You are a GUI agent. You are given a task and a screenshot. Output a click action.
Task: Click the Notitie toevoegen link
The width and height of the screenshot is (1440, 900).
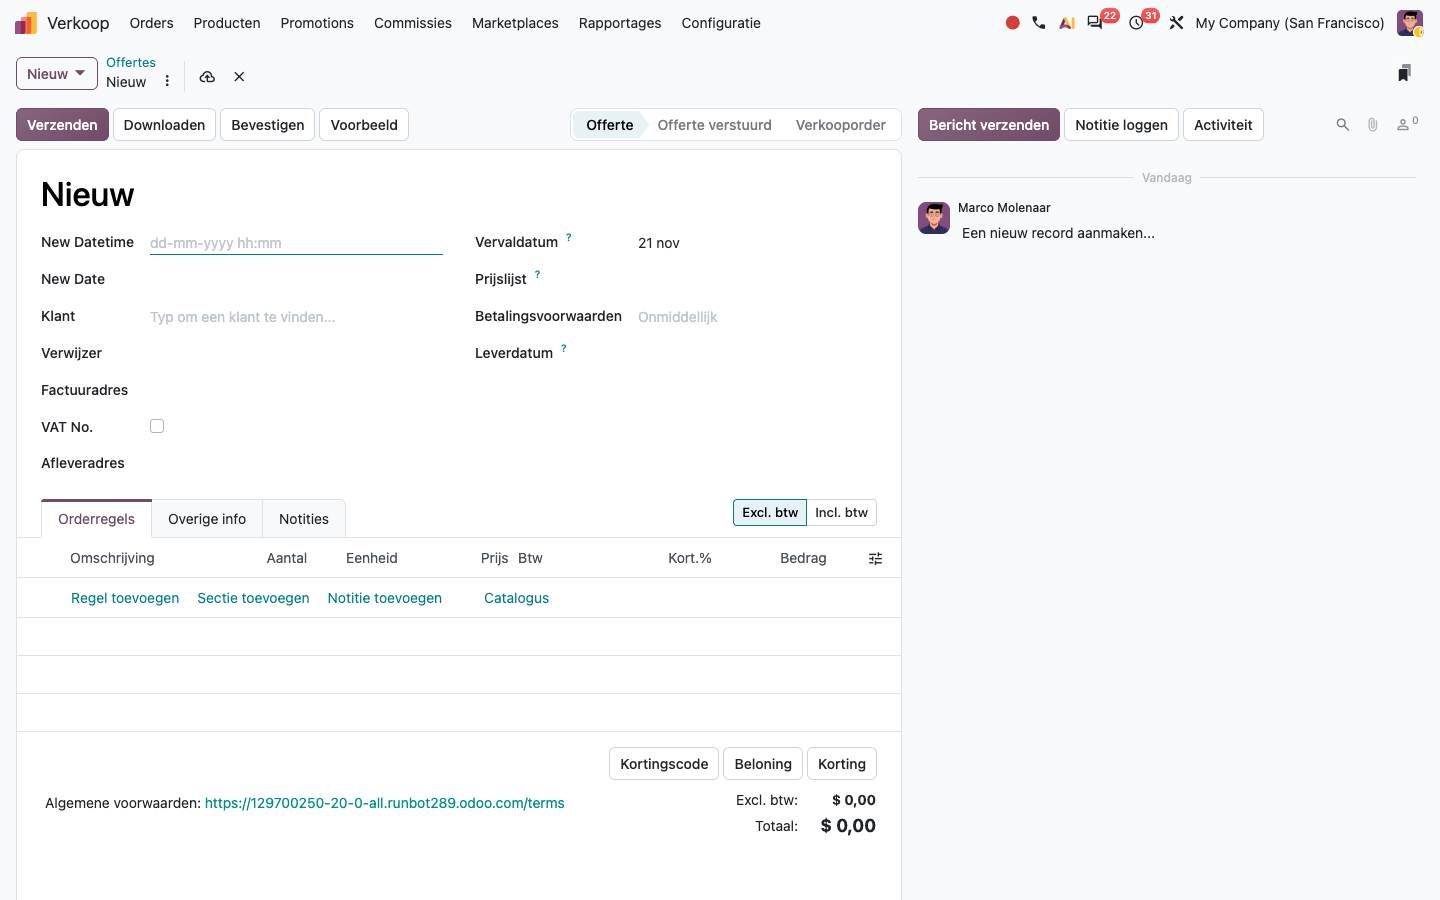[x=385, y=598]
